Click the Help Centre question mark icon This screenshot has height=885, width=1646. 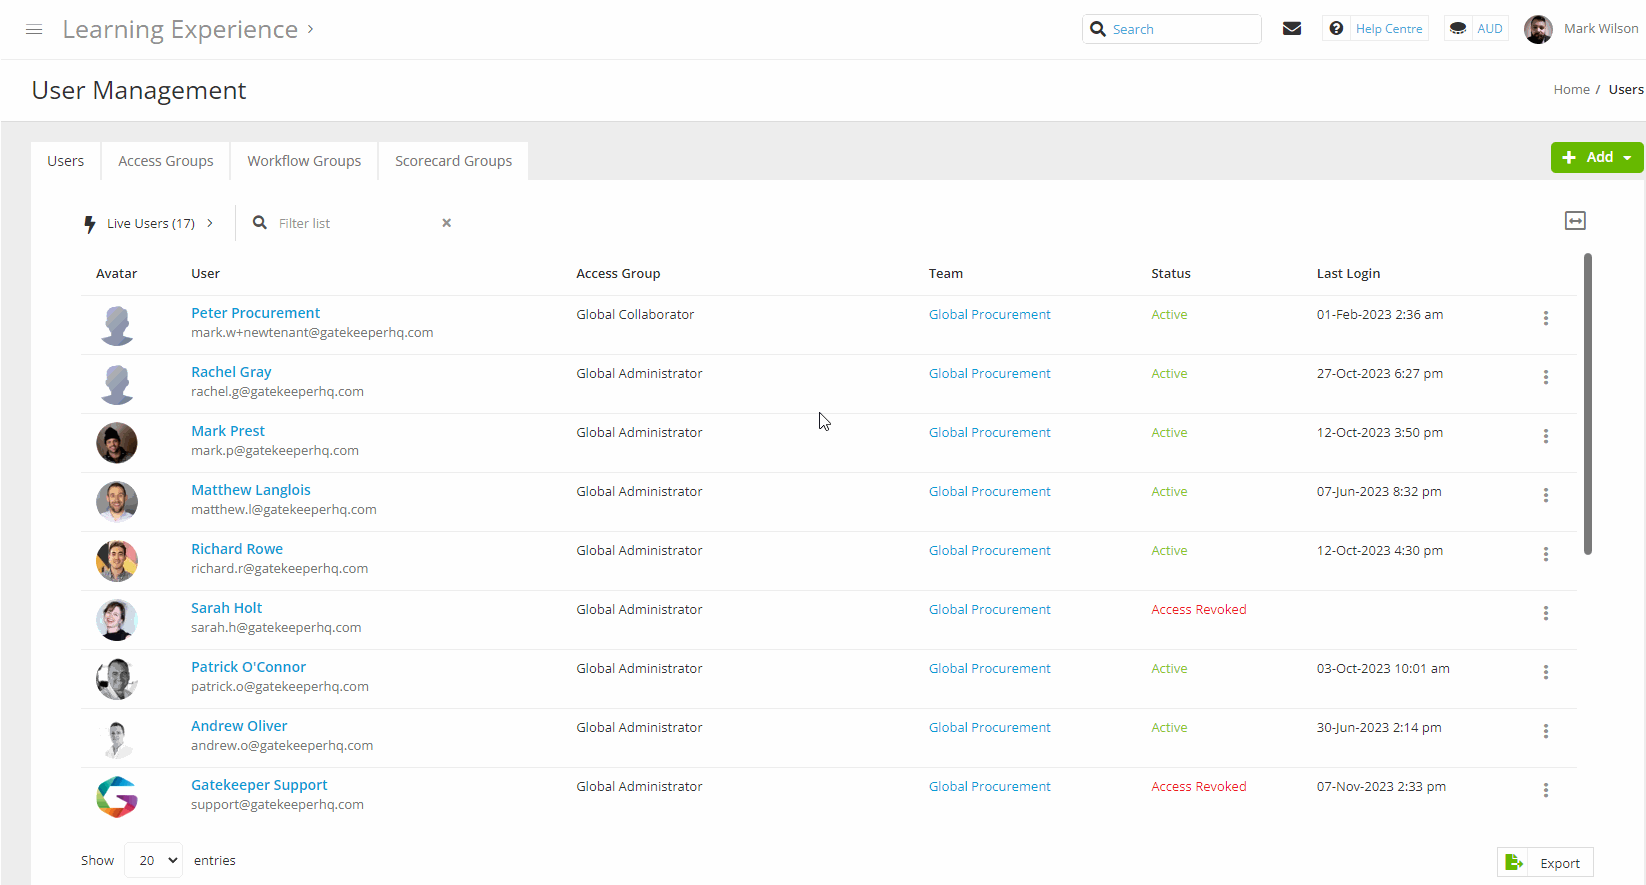tap(1336, 29)
